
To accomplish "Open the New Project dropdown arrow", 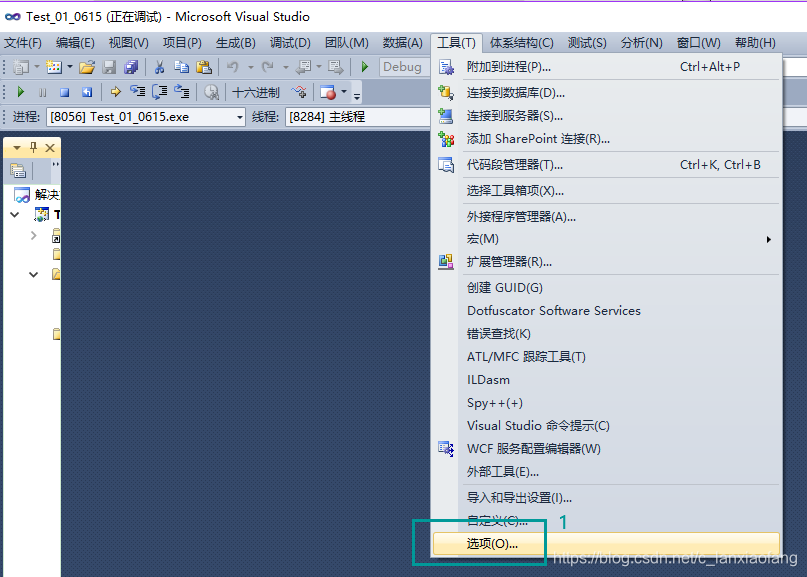I will (37, 67).
